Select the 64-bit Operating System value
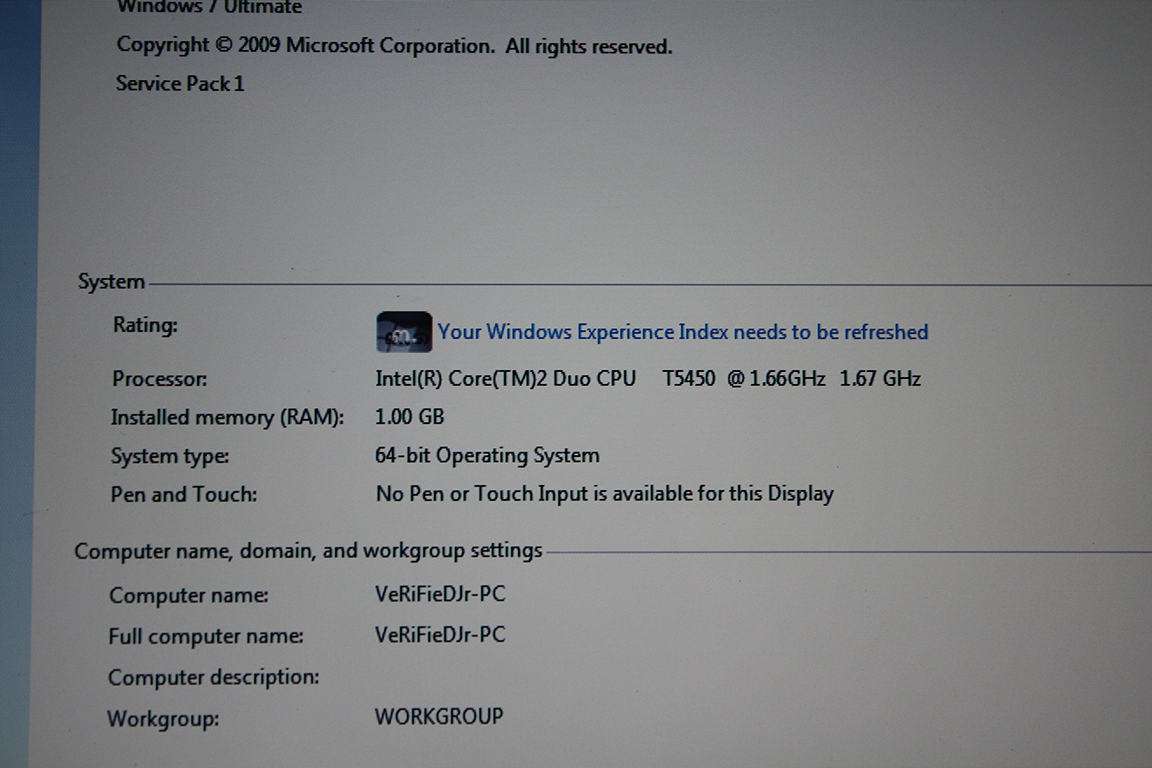The image size is (1152, 768). tap(487, 456)
